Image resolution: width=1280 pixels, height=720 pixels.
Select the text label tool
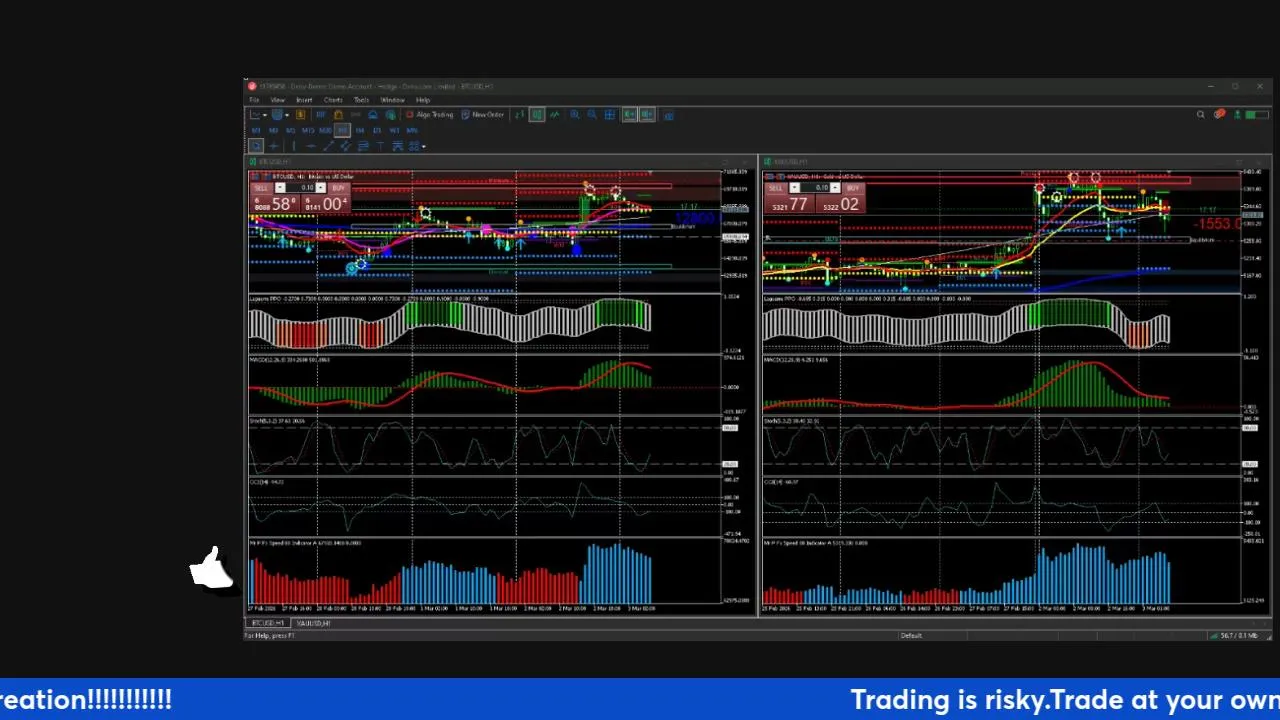[x=380, y=146]
